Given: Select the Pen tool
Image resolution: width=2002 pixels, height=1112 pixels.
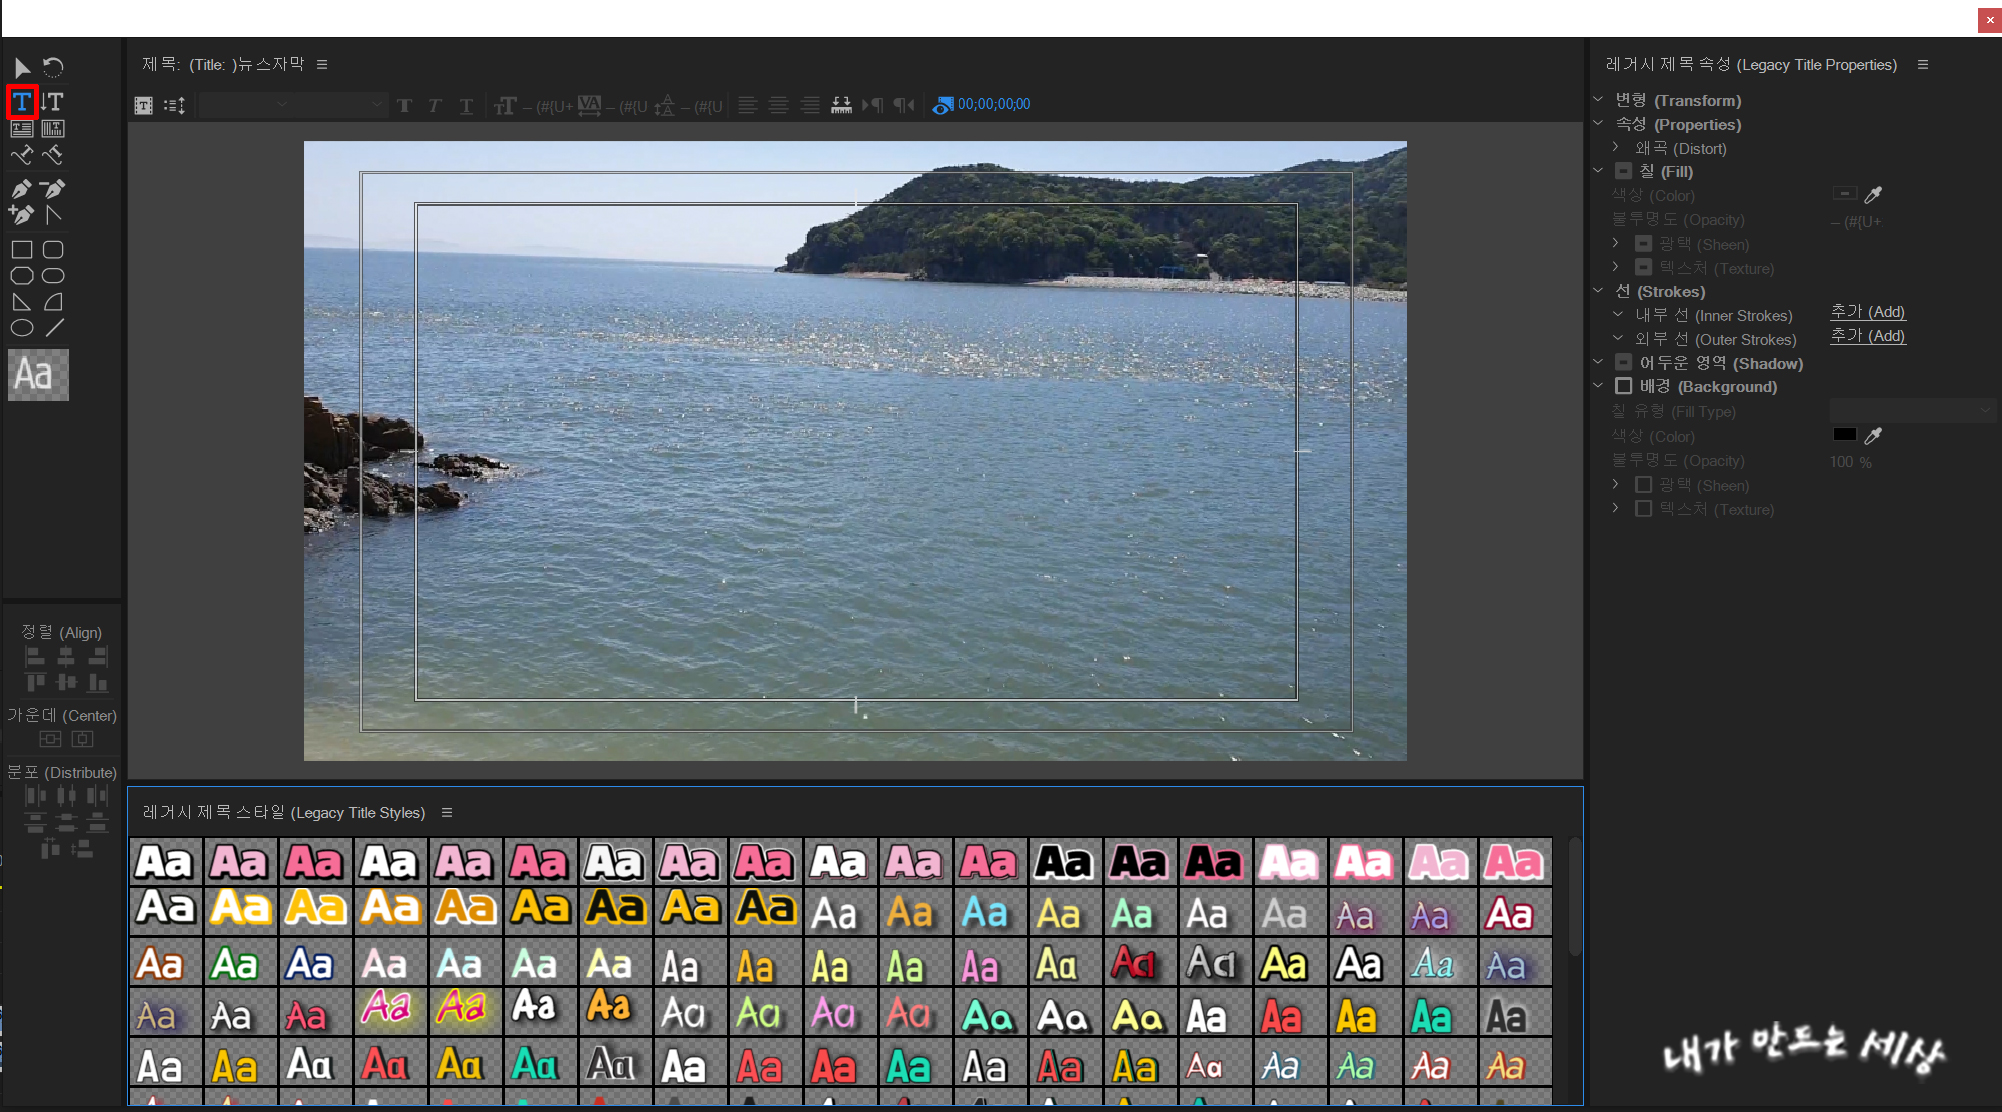Looking at the screenshot, I should 21,189.
